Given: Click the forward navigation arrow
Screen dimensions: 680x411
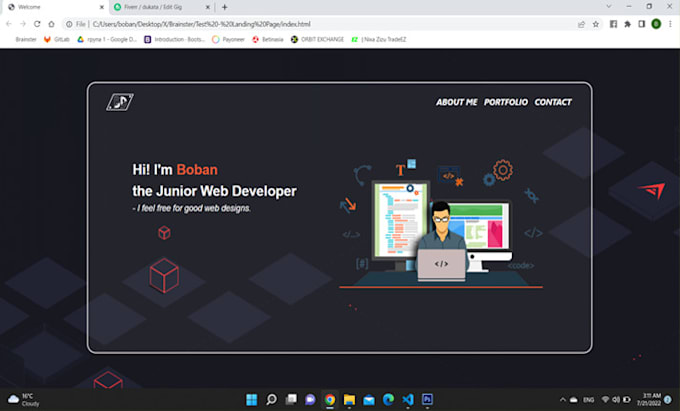Looking at the screenshot, I should (23, 24).
